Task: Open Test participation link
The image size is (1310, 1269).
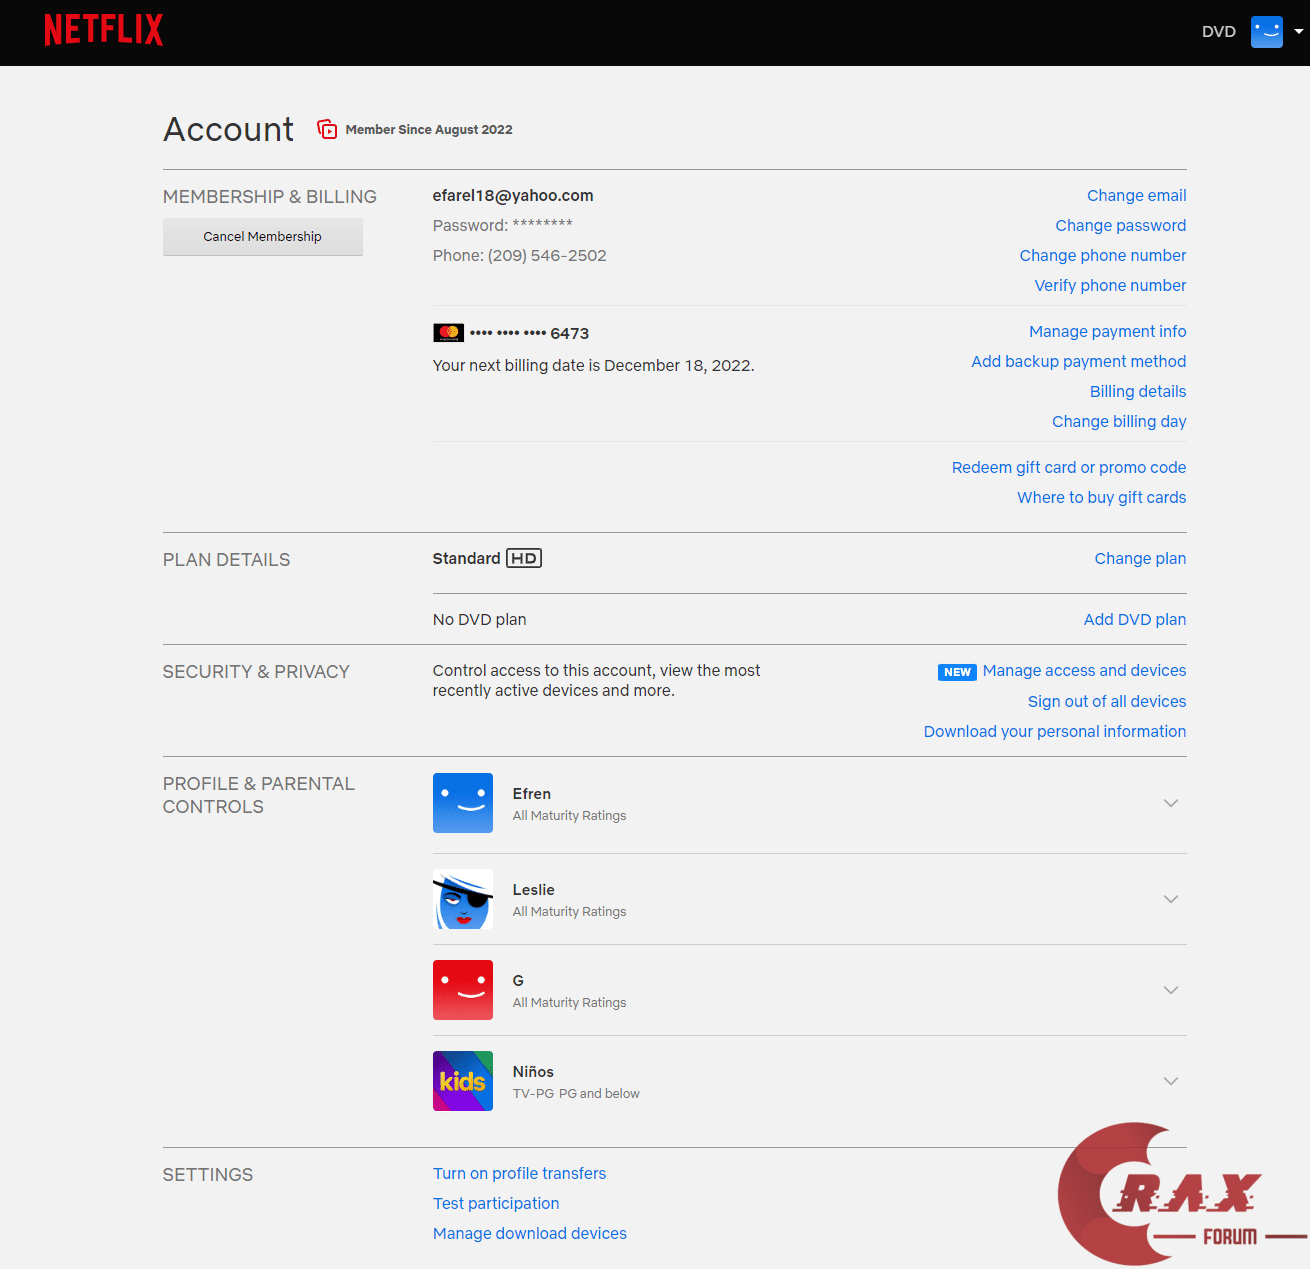Action: 496,1204
